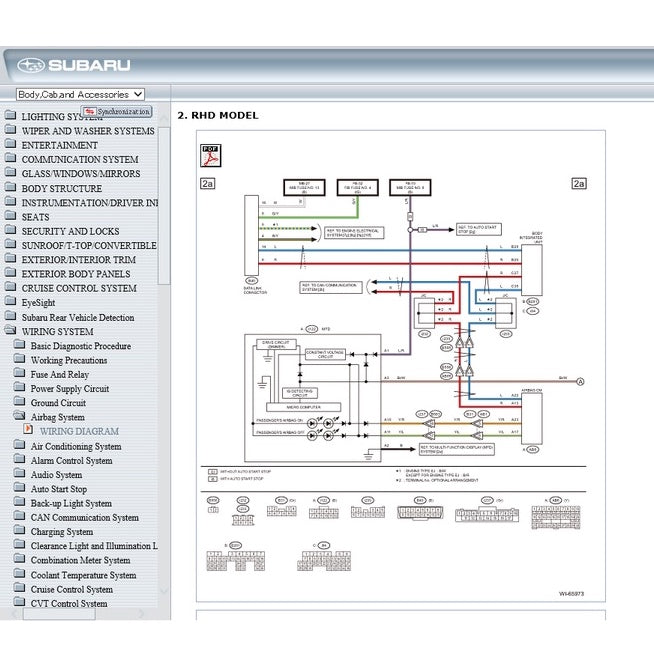
Task: Click the EyeSight folder icon
Action: point(10,302)
